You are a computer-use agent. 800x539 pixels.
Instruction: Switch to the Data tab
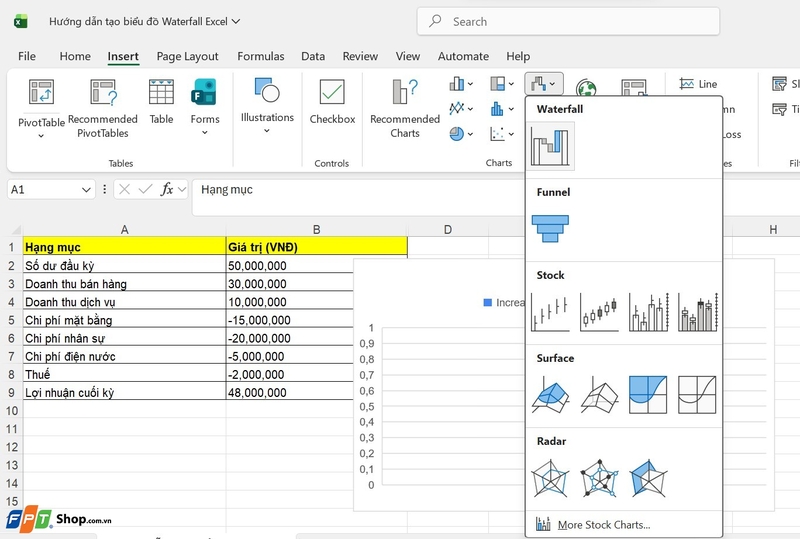tap(313, 56)
